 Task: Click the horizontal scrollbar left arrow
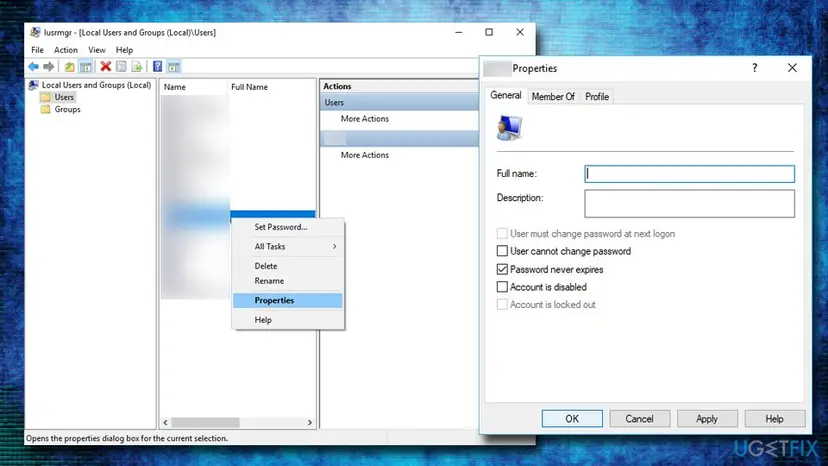(x=166, y=423)
